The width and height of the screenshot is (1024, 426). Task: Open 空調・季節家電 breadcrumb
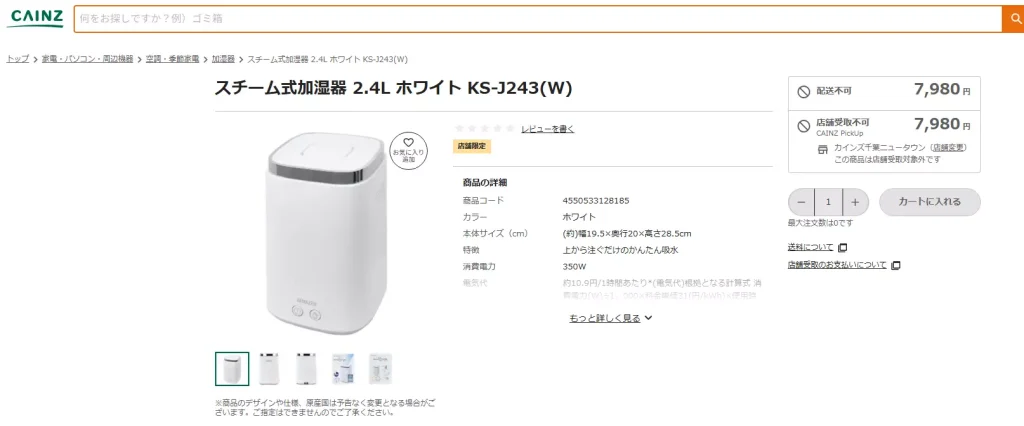172,59
